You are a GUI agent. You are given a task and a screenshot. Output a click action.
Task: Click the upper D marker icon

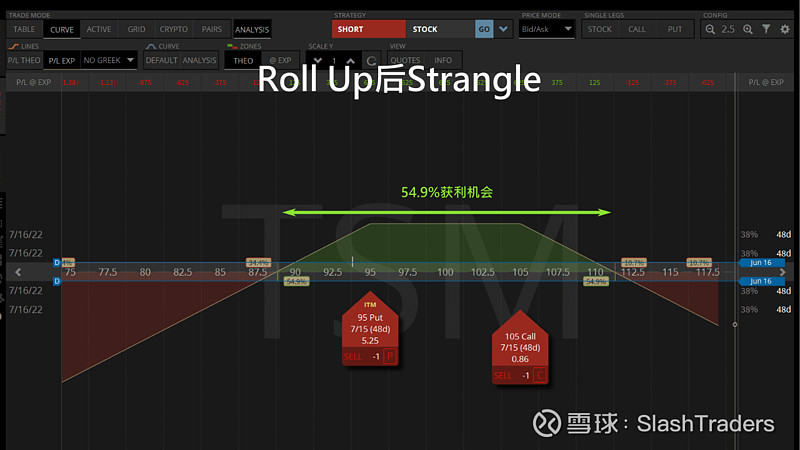pyautogui.click(x=57, y=262)
